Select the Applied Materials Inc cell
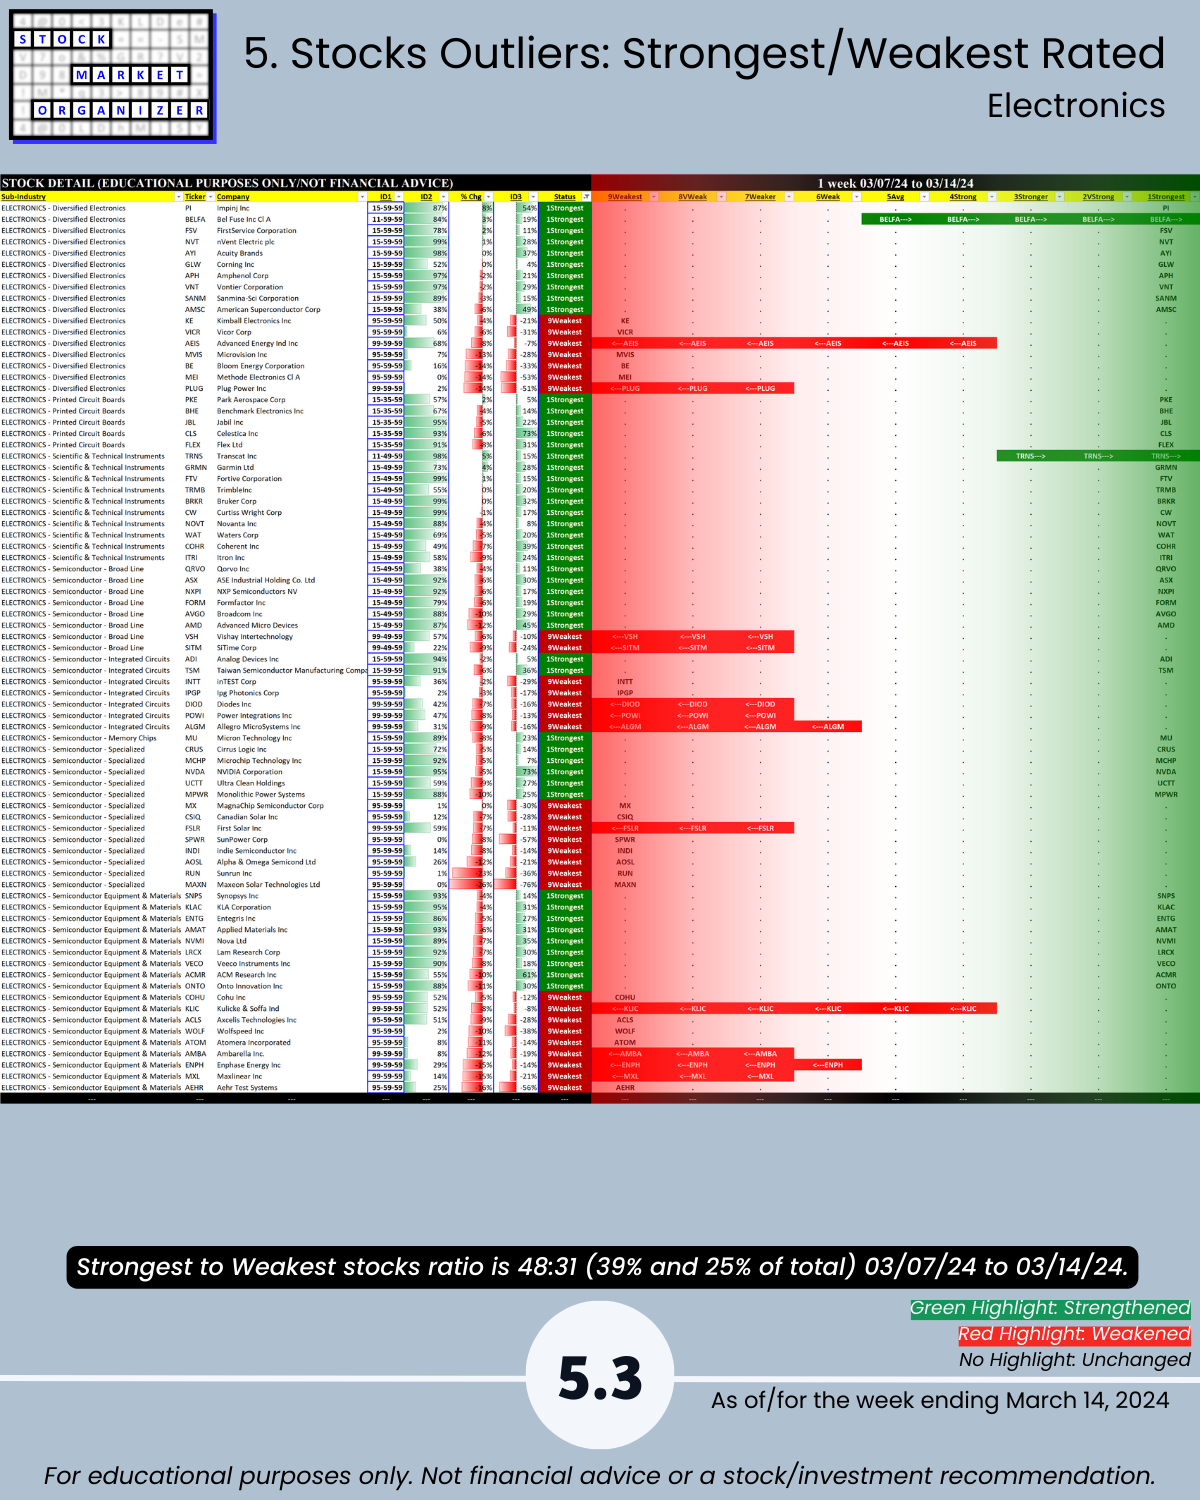 coord(290,930)
